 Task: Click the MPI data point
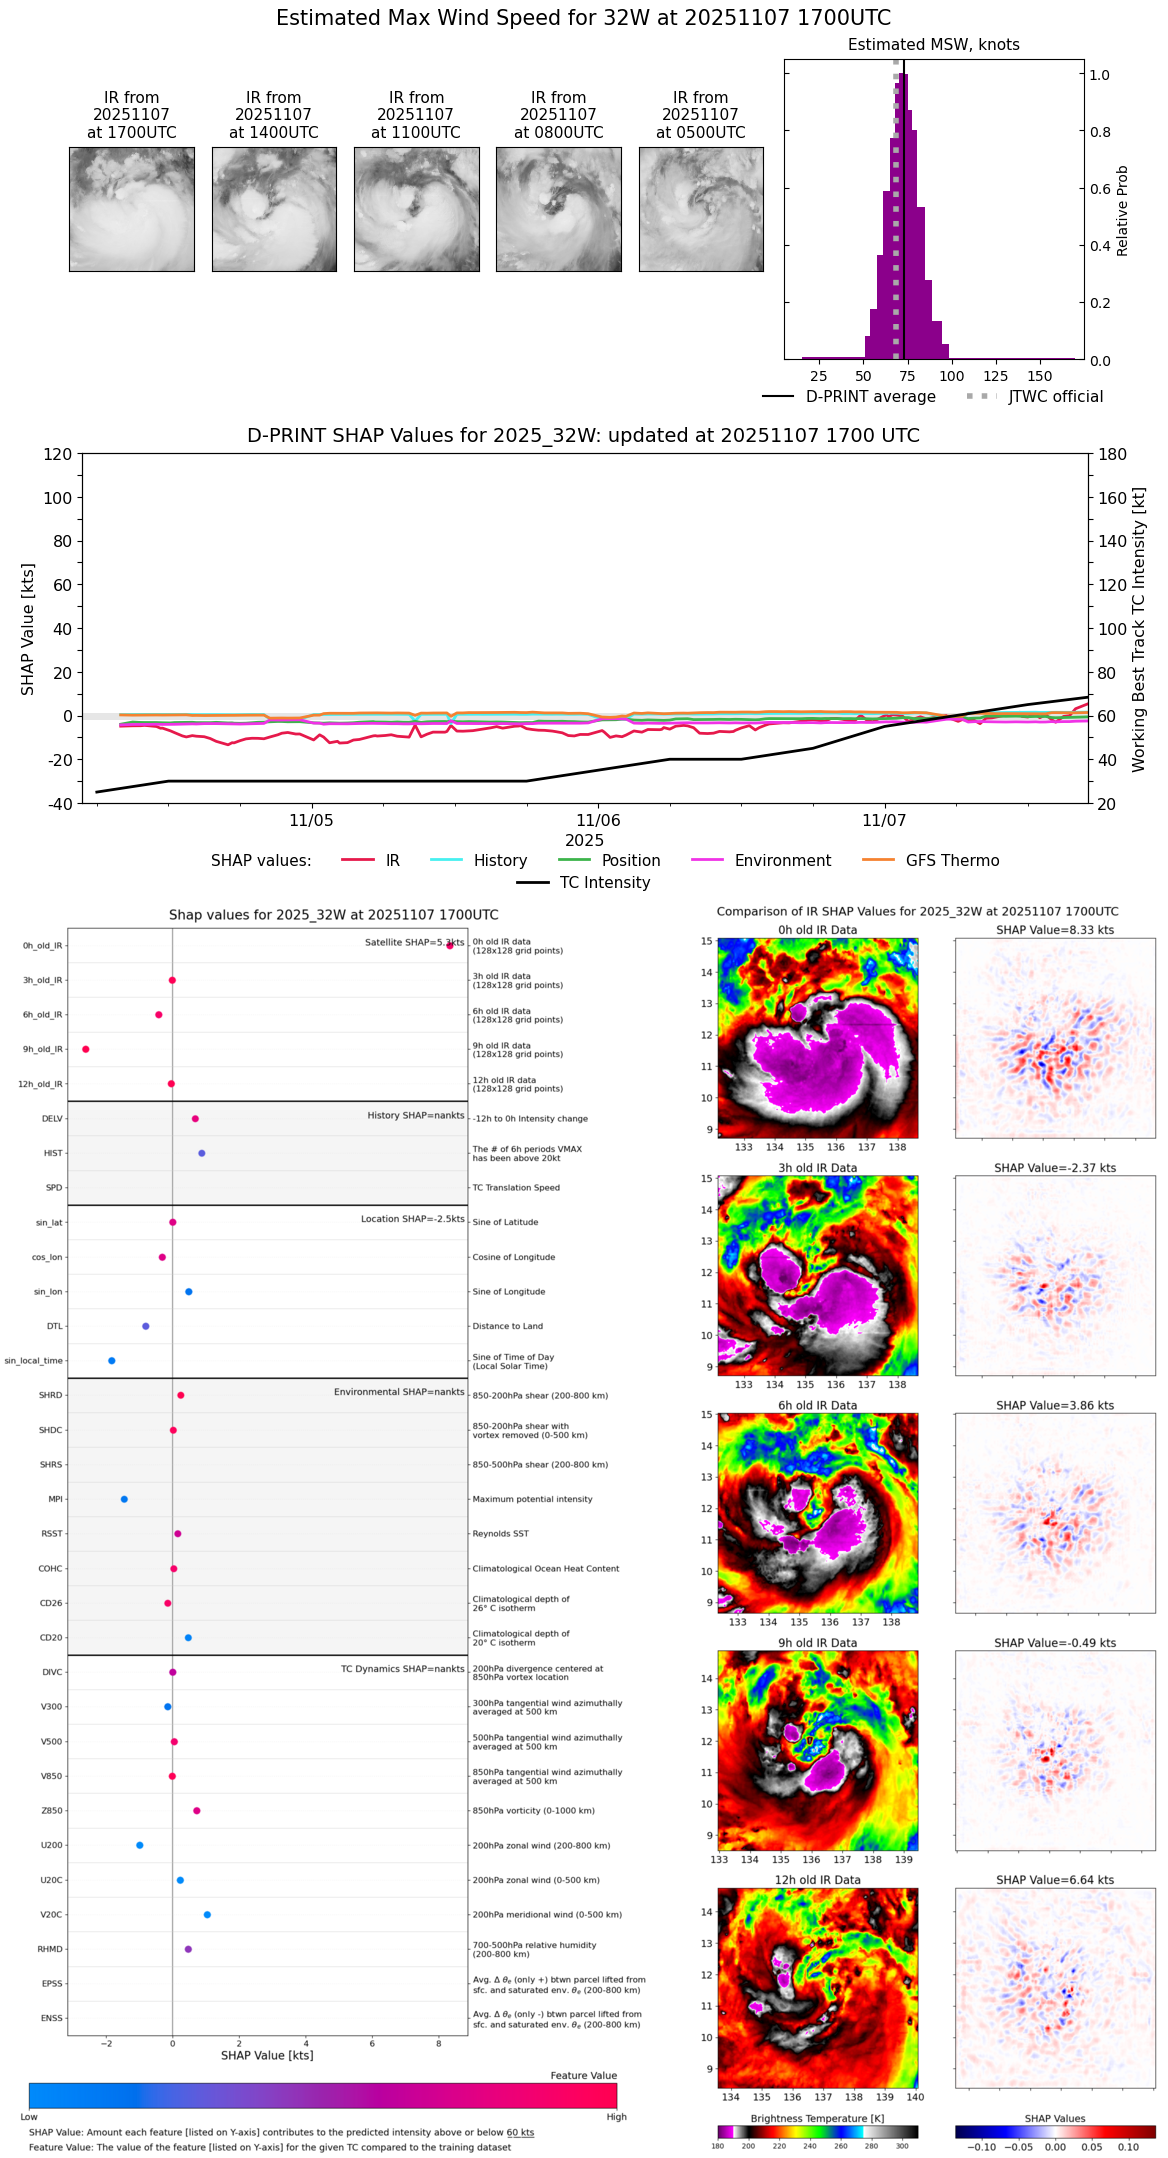[x=124, y=1499]
